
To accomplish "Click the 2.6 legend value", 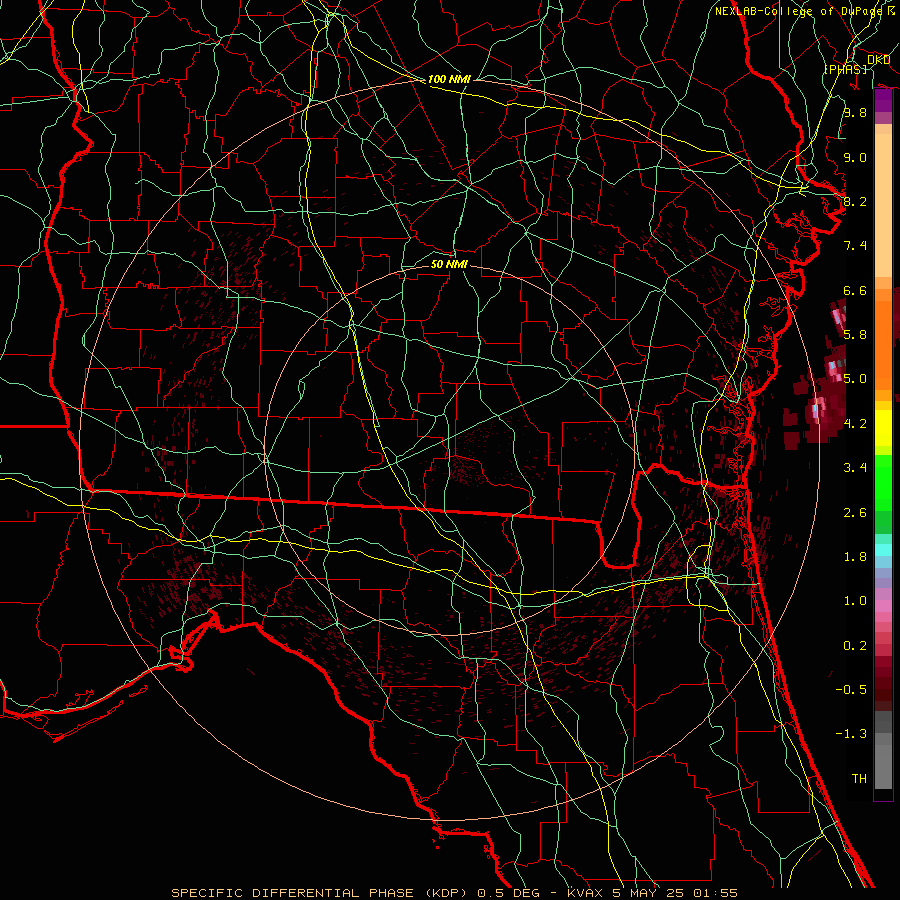I will click(x=855, y=513).
